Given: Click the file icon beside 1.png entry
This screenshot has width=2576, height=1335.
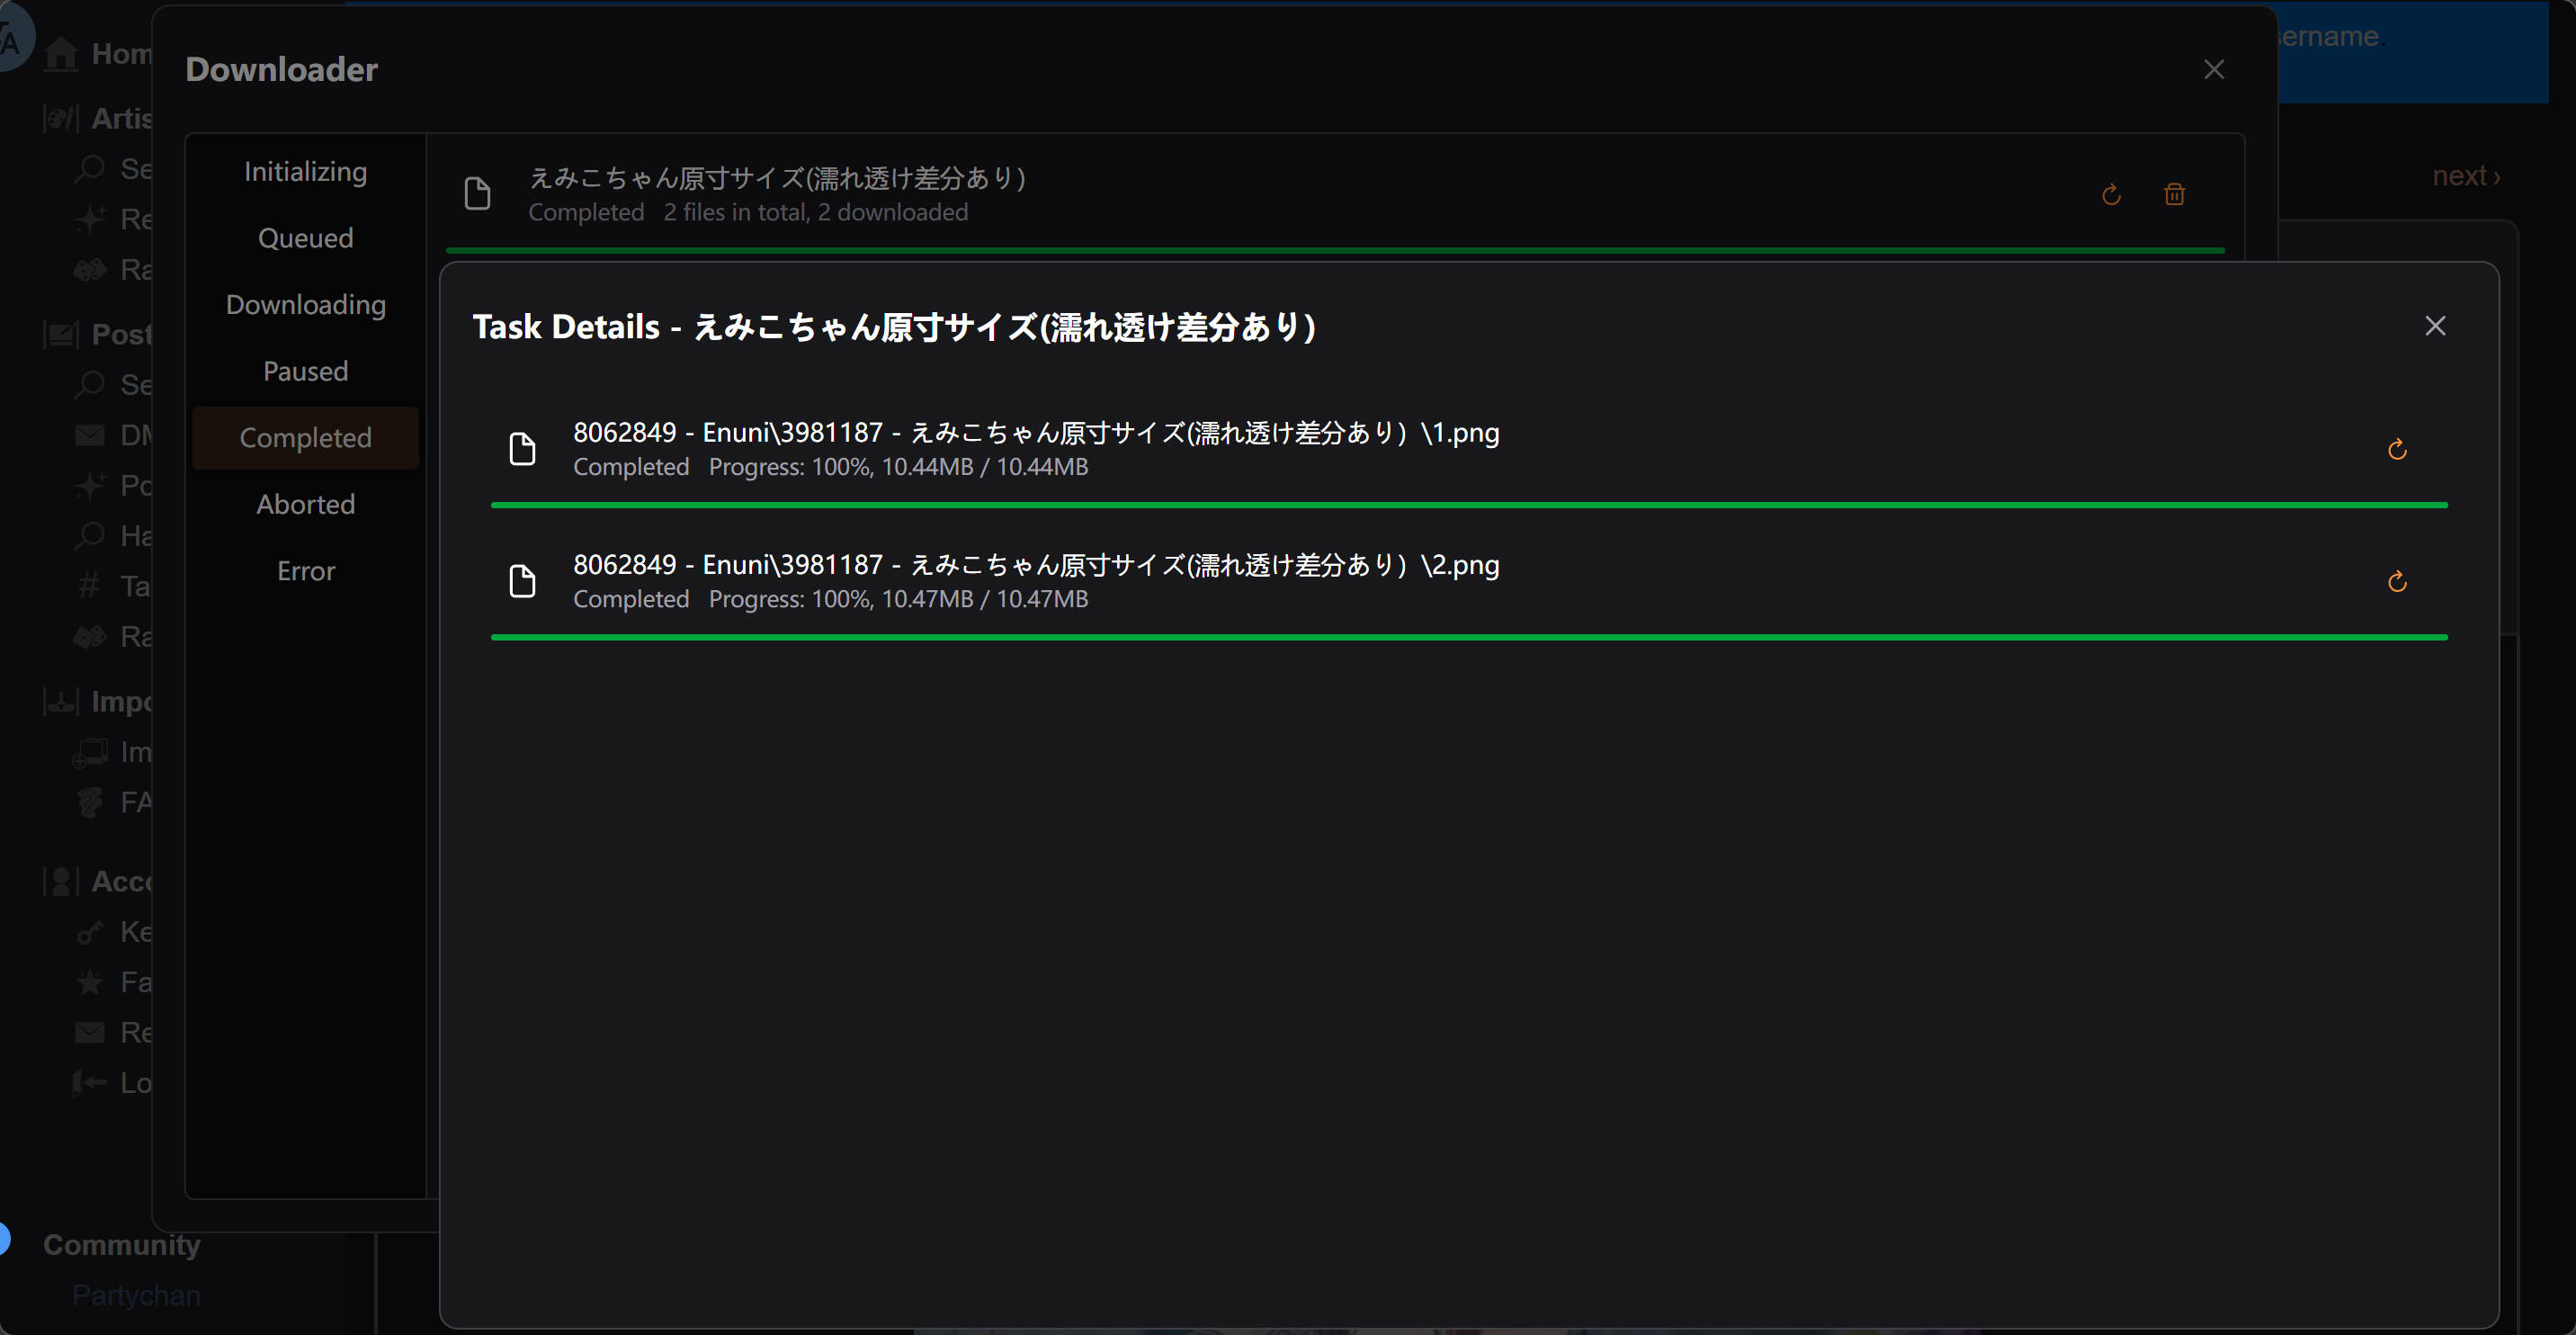Looking at the screenshot, I should click(522, 449).
